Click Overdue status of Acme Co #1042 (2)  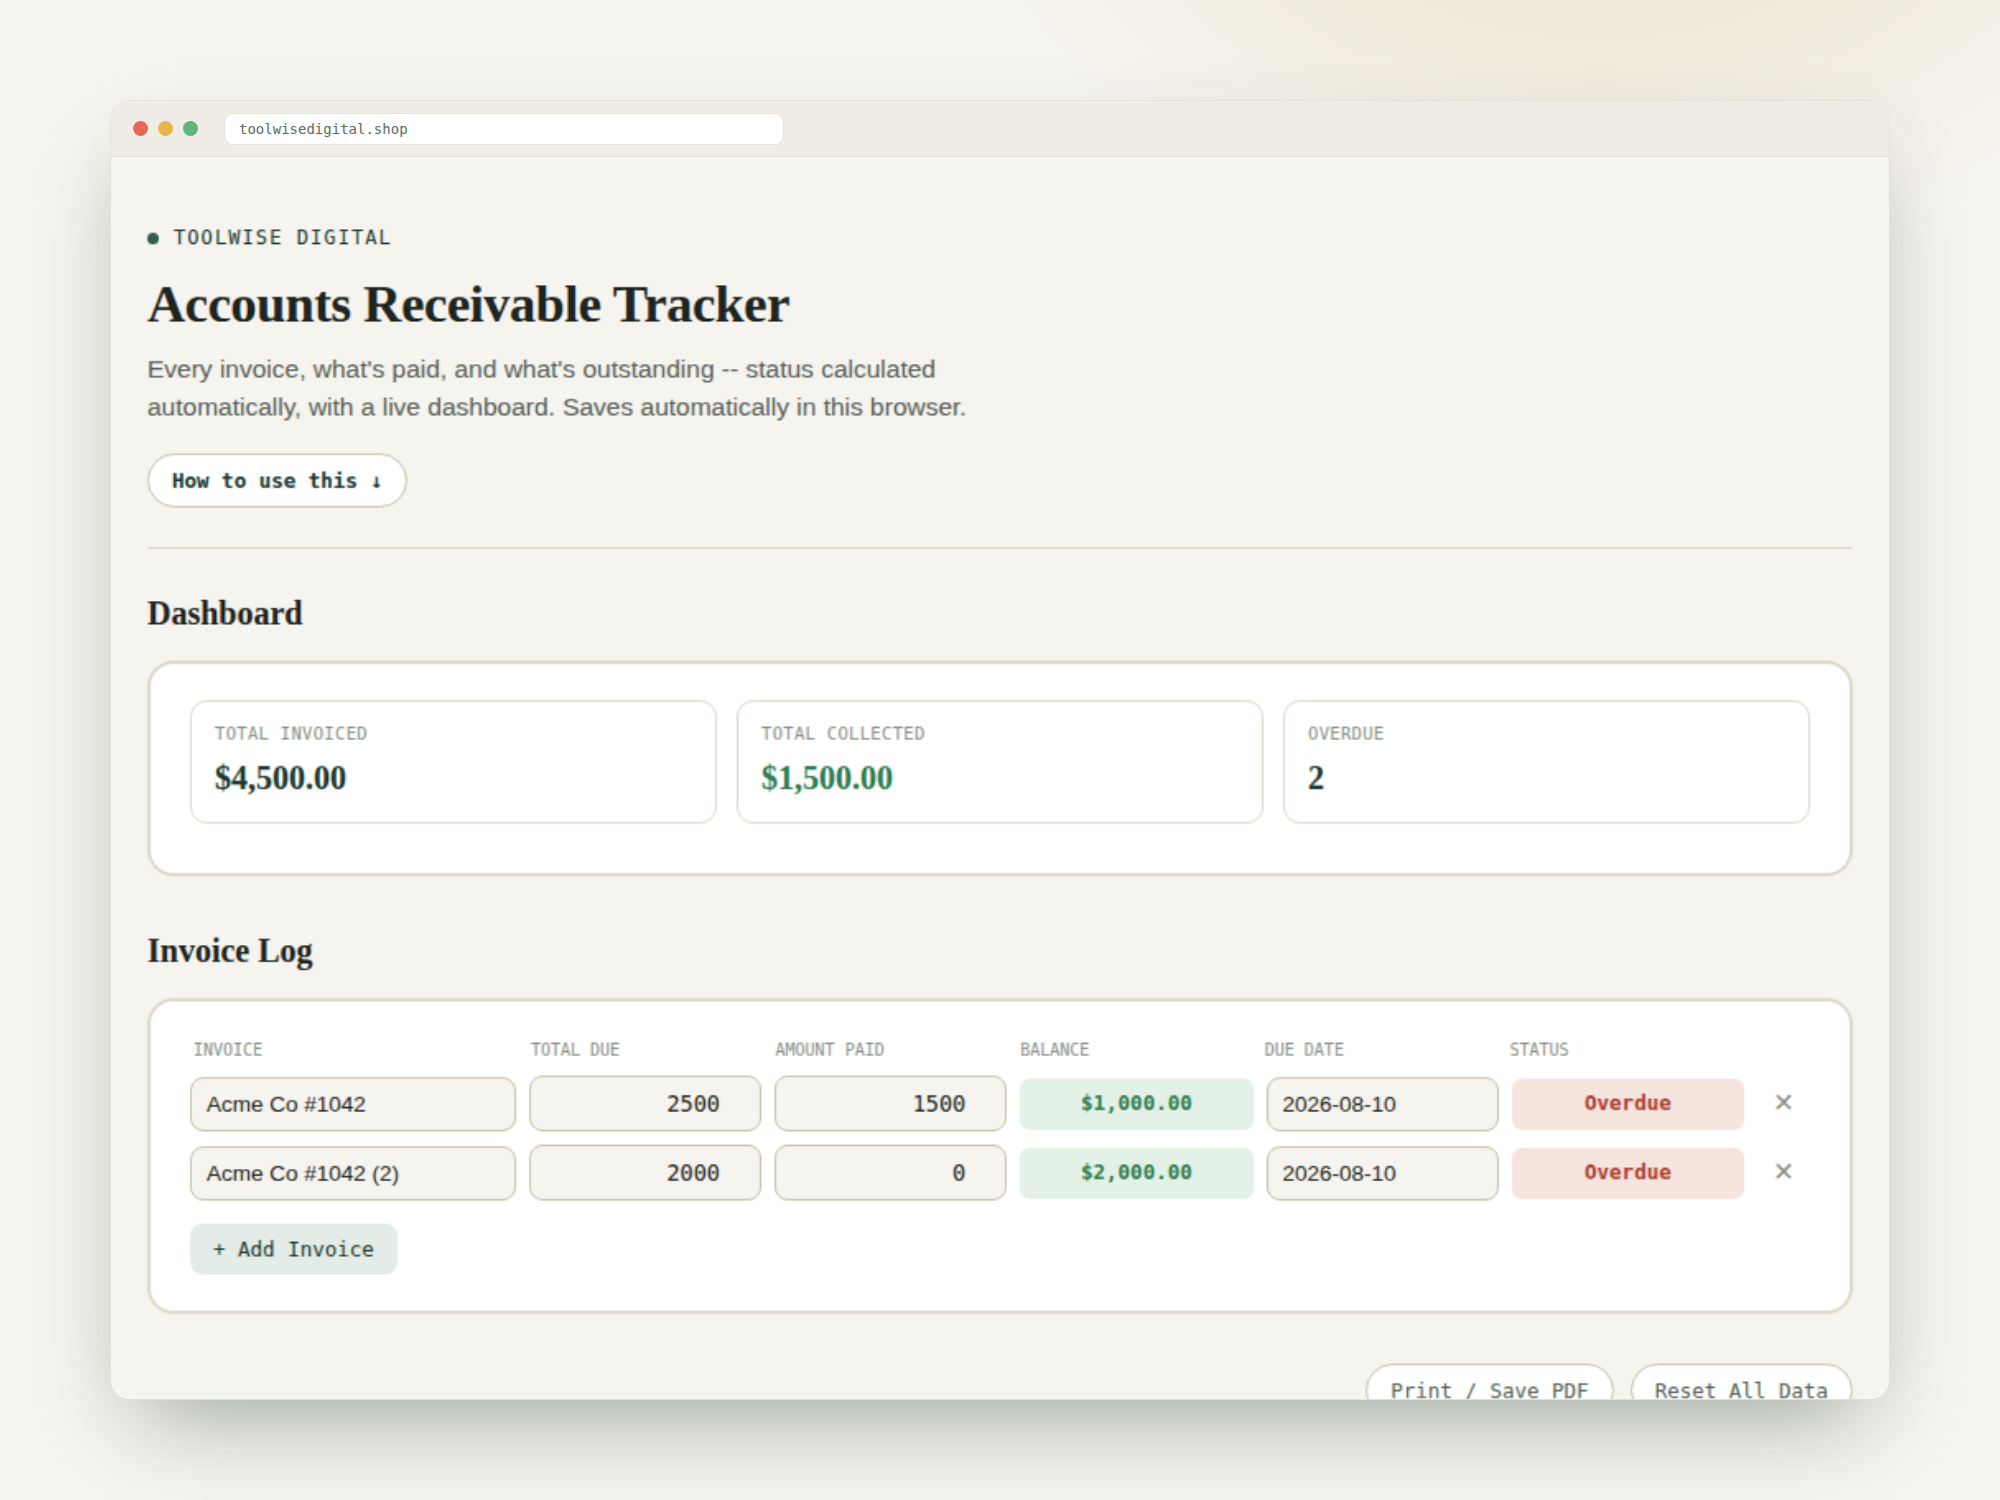(1627, 1173)
